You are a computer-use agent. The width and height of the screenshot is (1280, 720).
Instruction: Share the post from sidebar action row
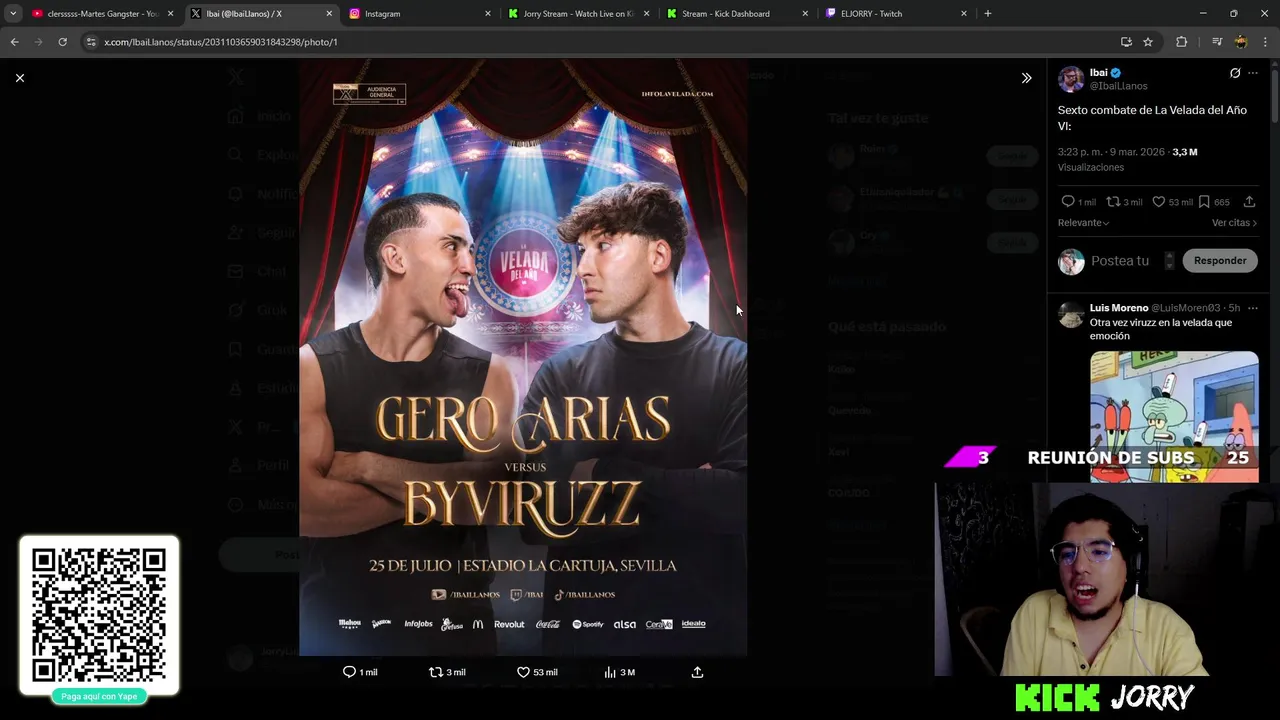pyautogui.click(x=1249, y=202)
